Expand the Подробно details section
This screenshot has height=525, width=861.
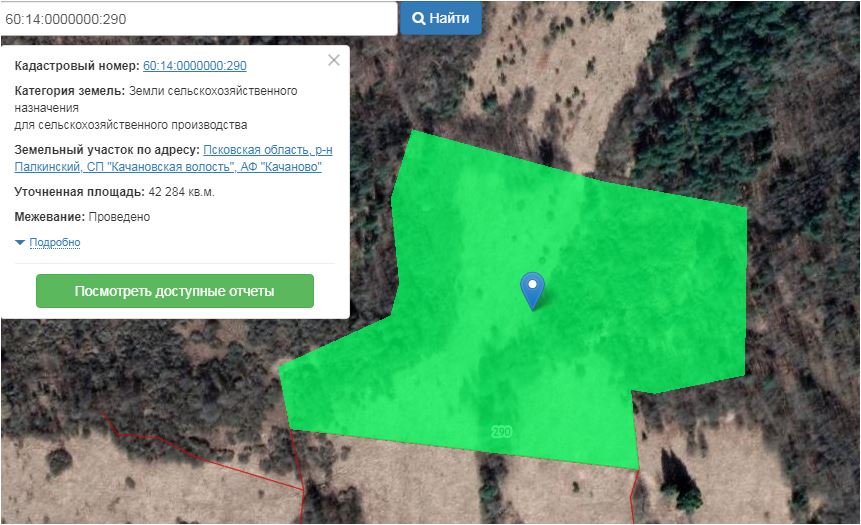click(54, 242)
